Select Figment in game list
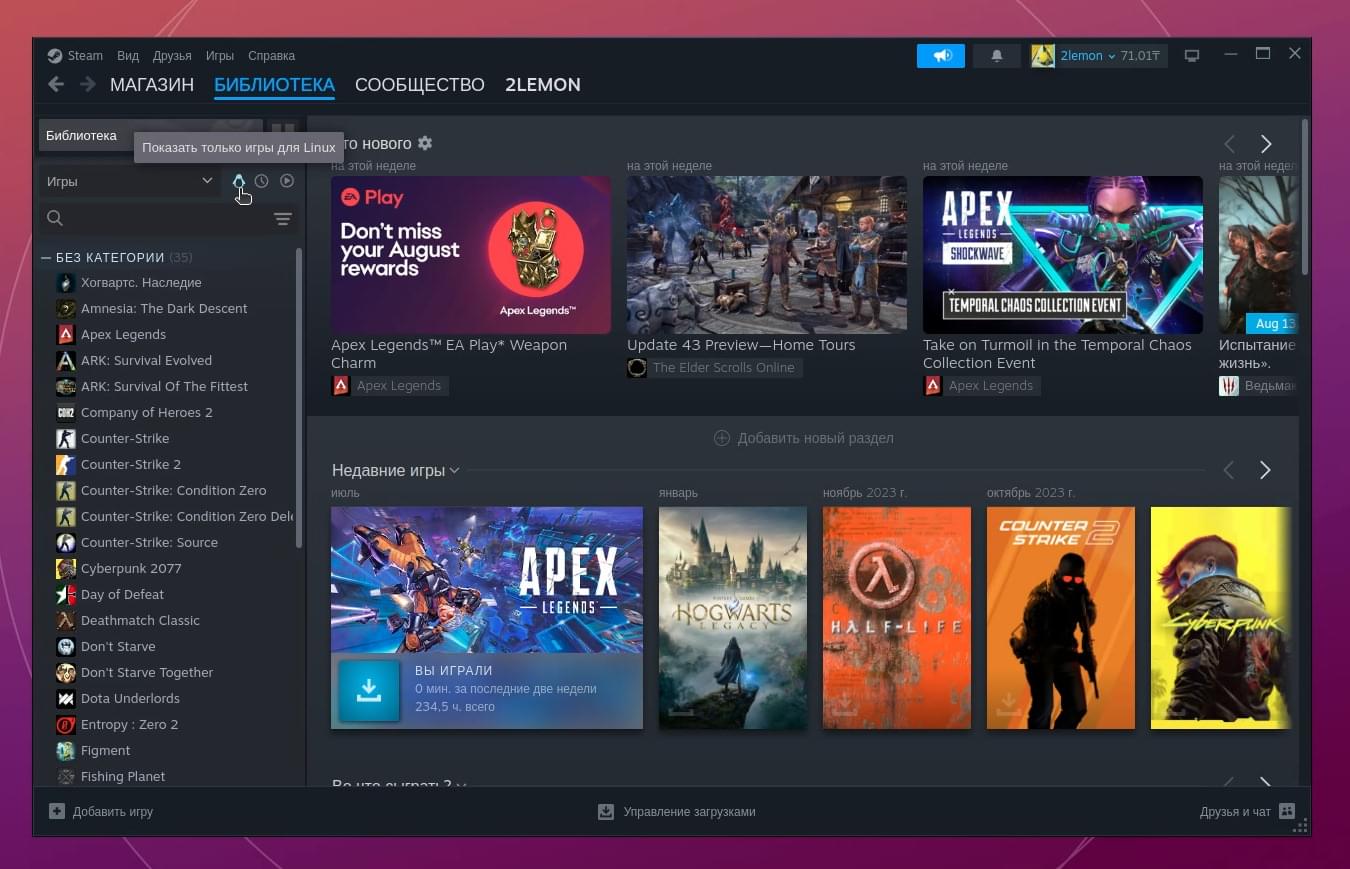This screenshot has width=1350, height=869. [105, 751]
